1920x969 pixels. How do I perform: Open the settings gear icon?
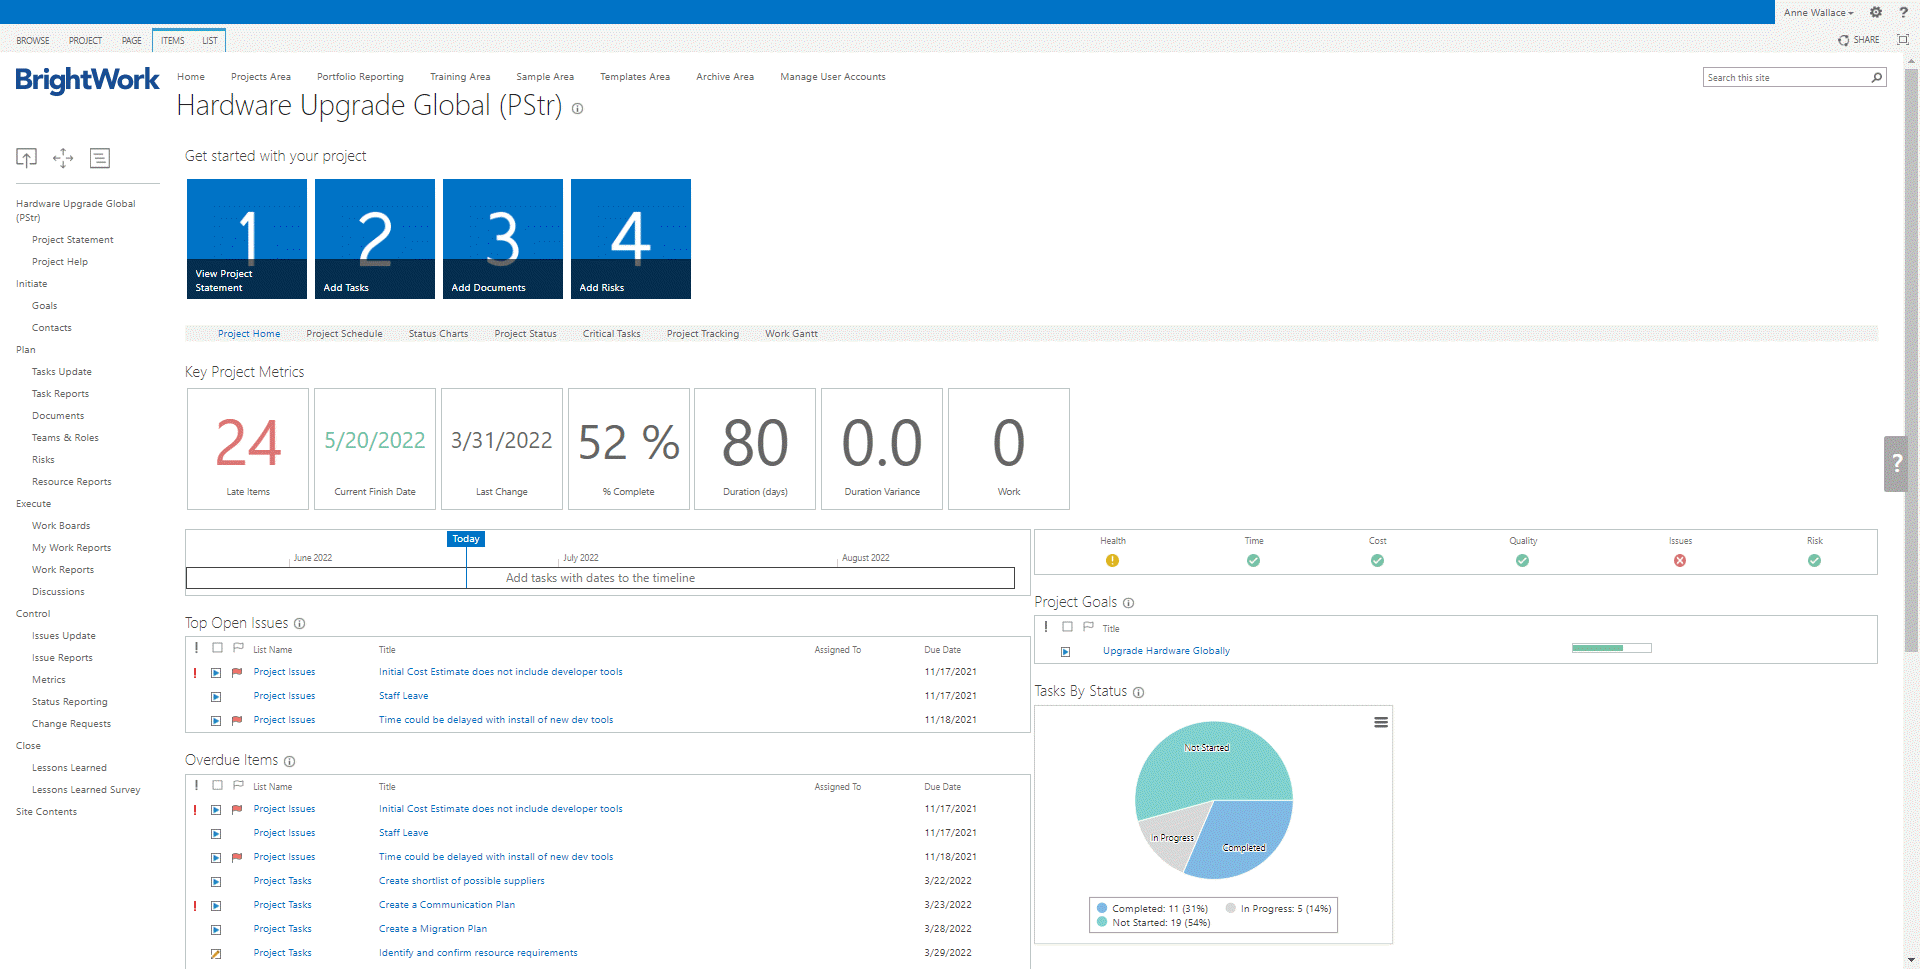1876,13
